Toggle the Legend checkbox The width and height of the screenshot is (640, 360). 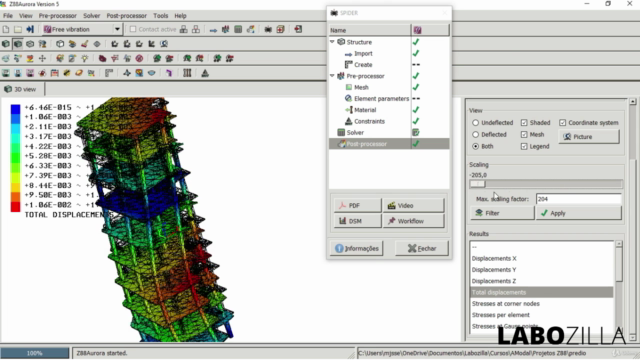point(524,146)
